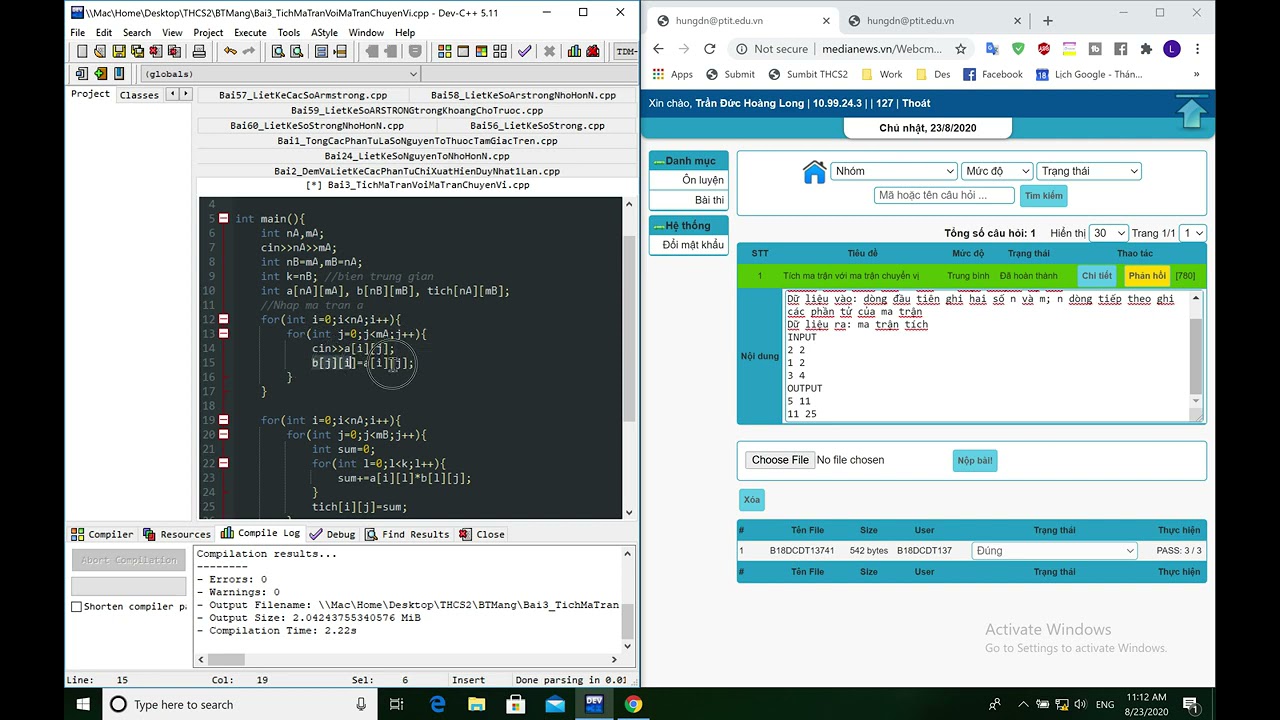1280x720 pixels.
Task: Open the Nhóm dropdown filter
Action: click(894, 171)
